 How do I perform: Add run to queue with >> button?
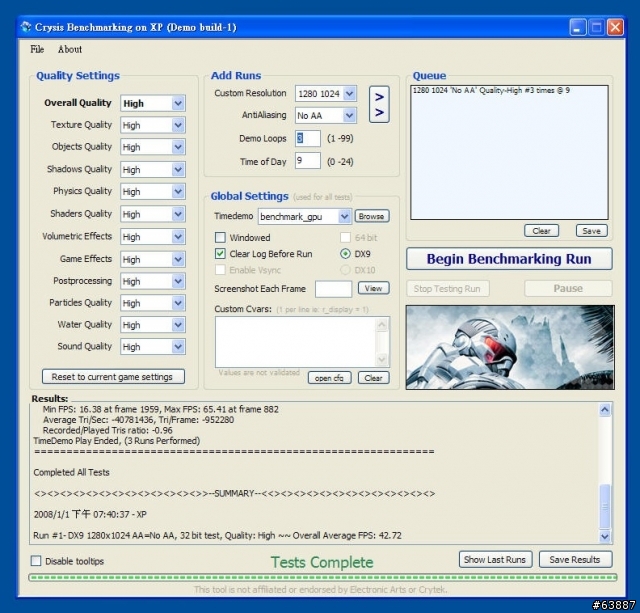[x=379, y=104]
